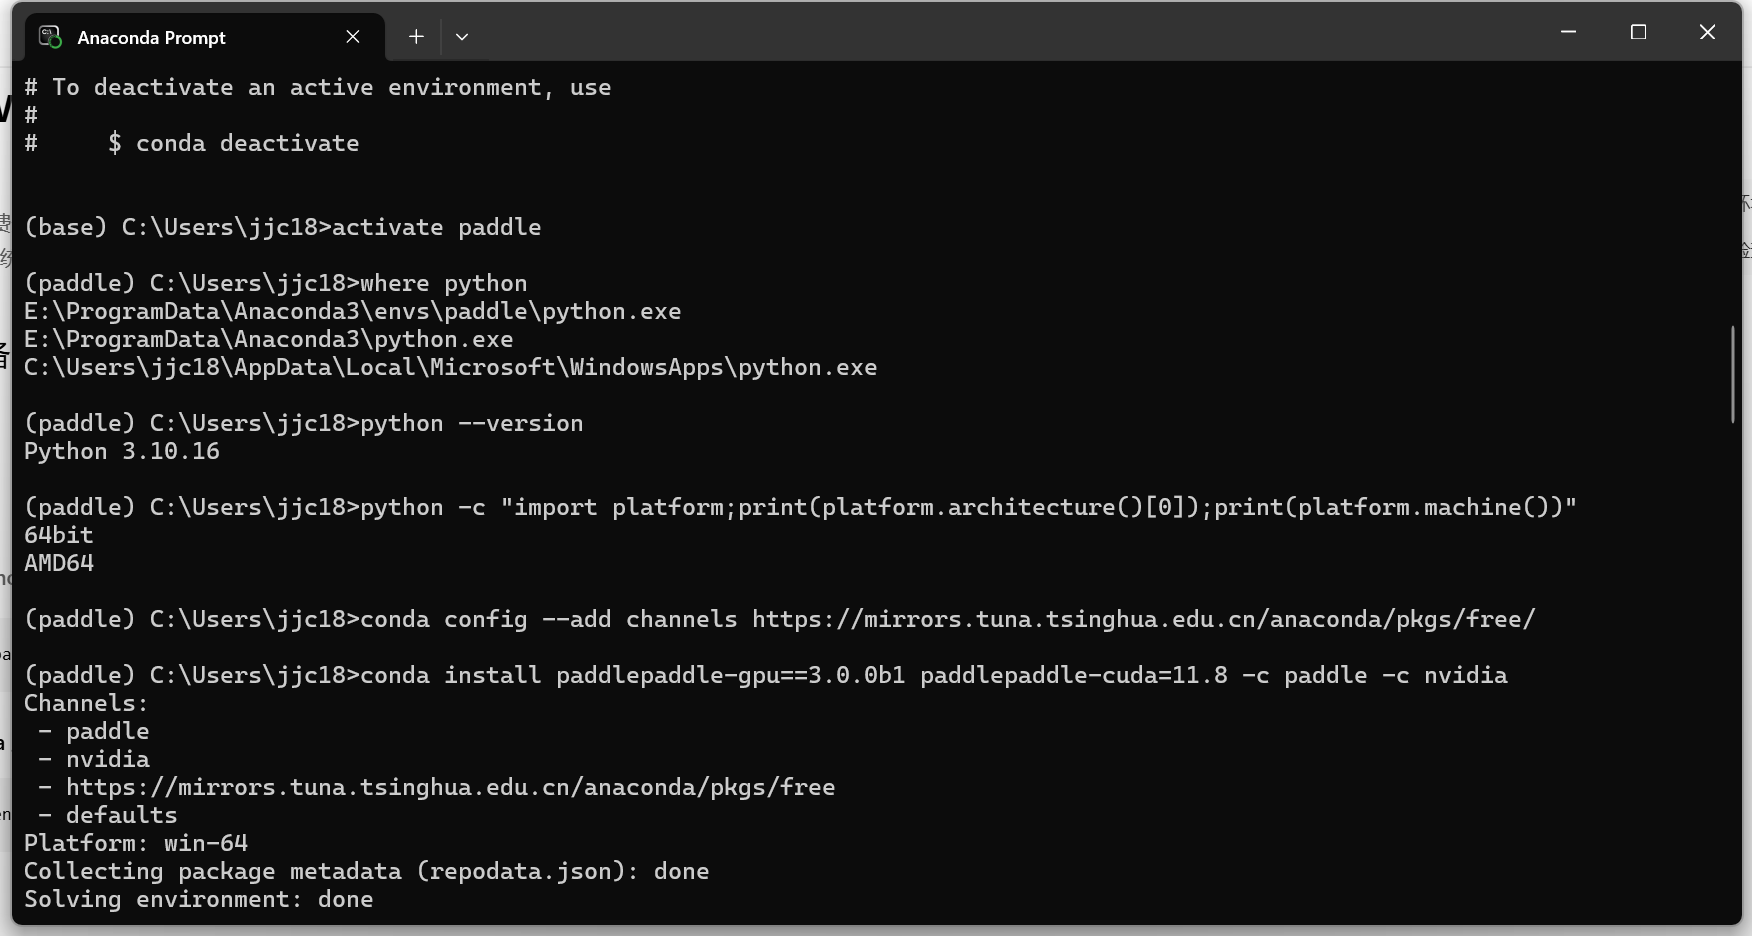Close the Anaconda Prompt tab
The height and width of the screenshot is (936, 1752).
(353, 37)
